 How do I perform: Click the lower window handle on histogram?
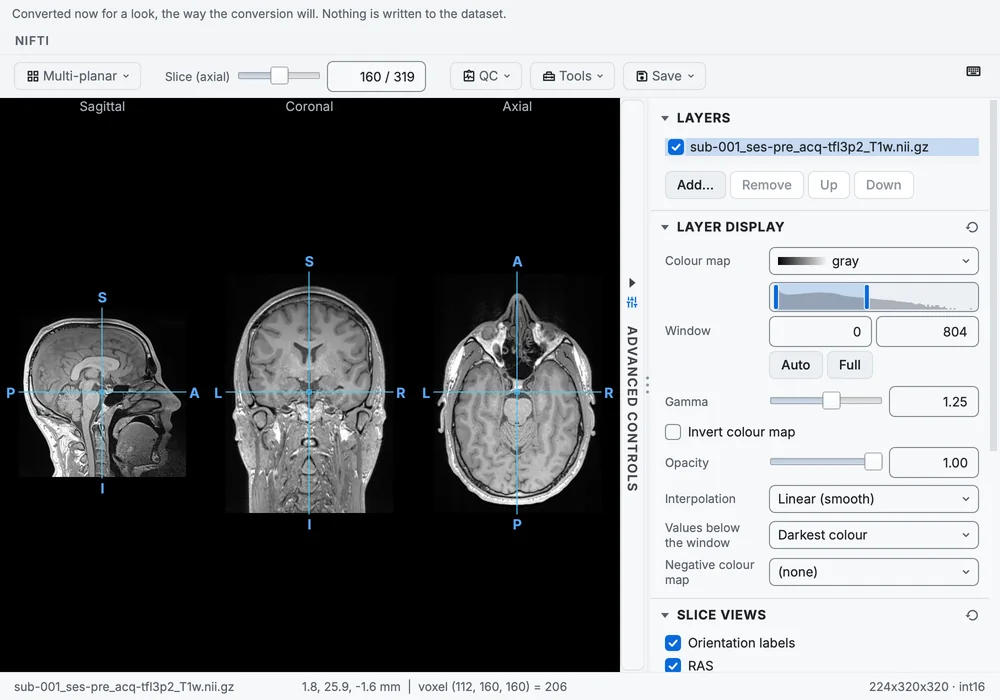coord(776,297)
